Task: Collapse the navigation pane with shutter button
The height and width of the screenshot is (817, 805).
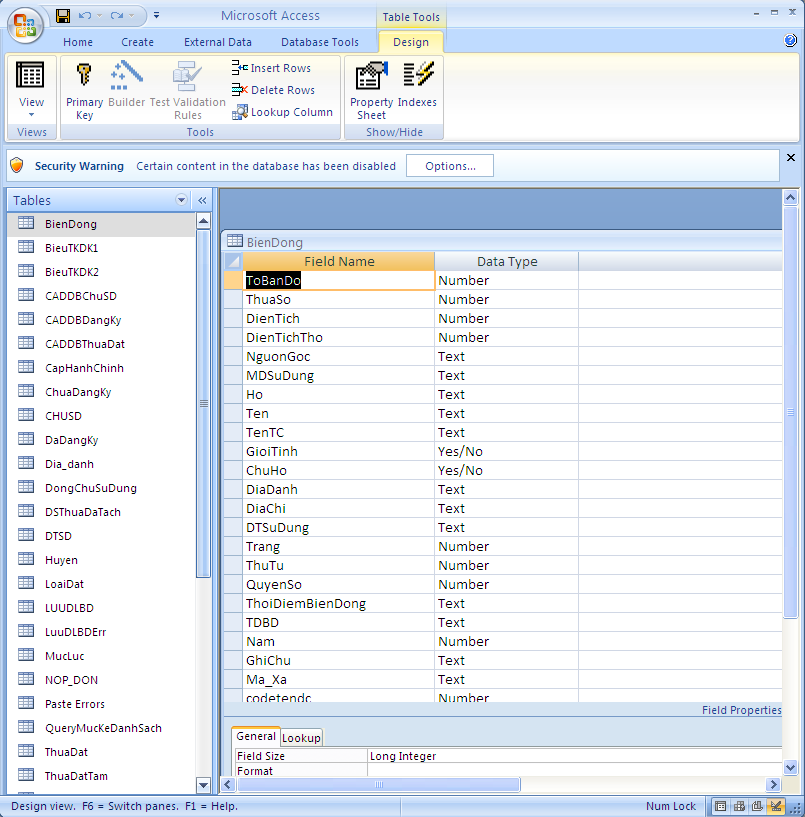Action: [201, 200]
